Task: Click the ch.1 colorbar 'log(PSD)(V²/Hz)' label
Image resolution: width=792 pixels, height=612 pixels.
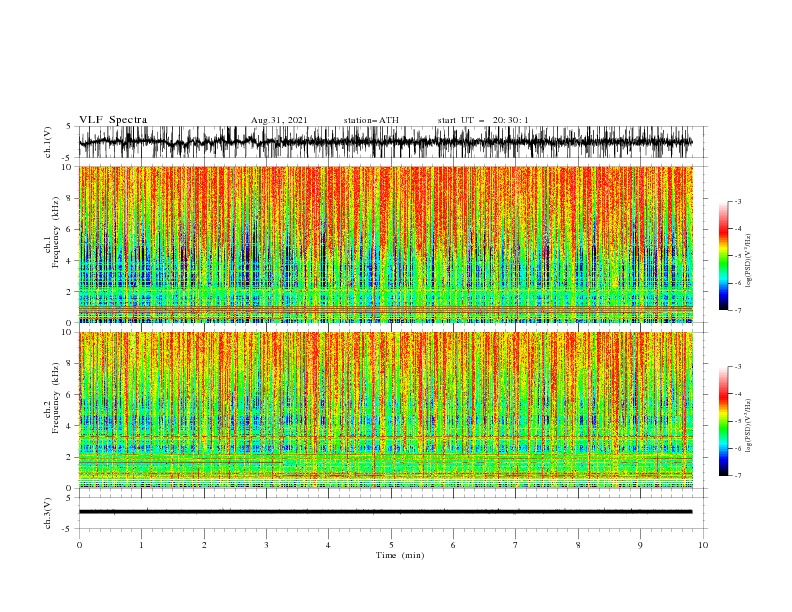Action: click(x=749, y=261)
